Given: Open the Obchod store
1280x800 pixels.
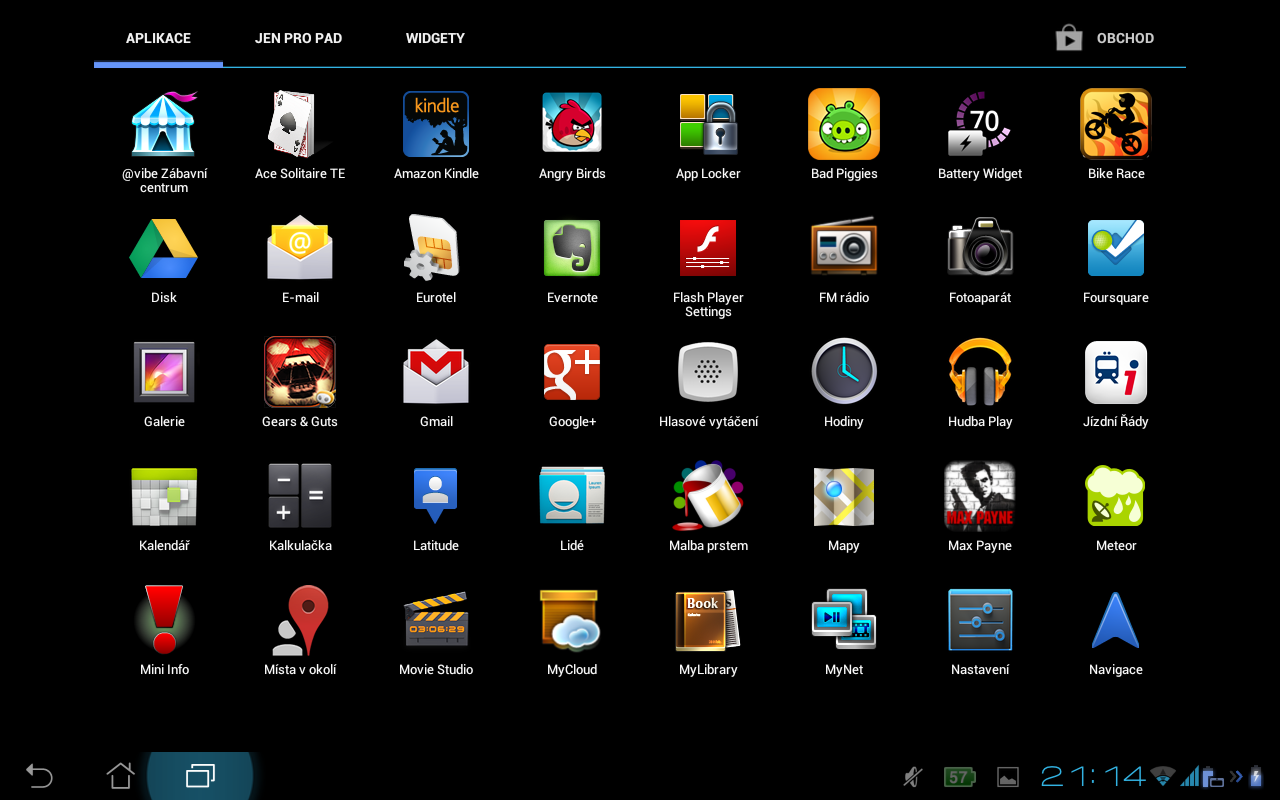Looking at the screenshot, I should tap(1105, 38).
